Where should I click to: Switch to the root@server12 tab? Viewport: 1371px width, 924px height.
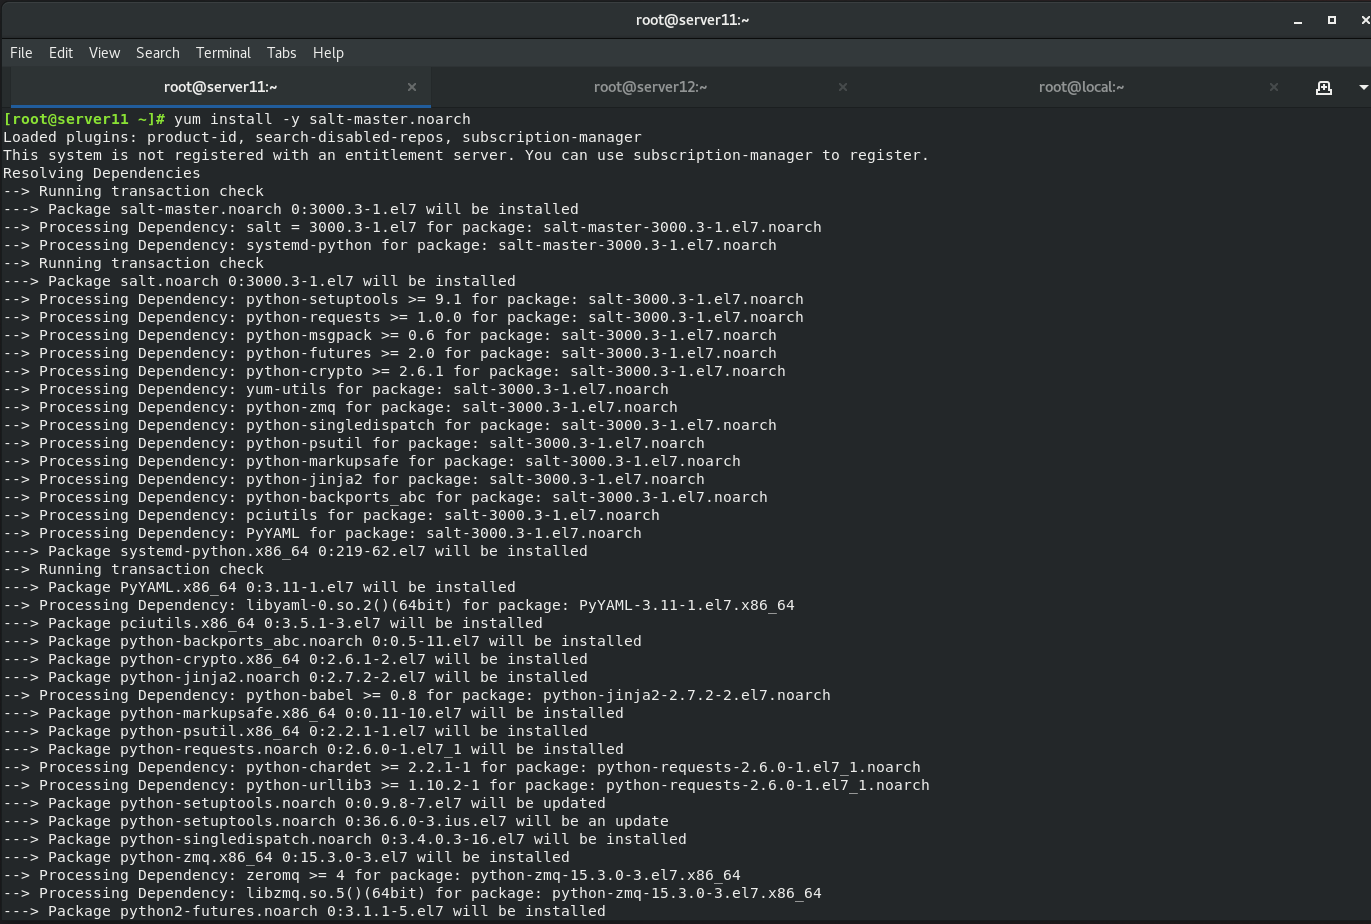point(650,87)
